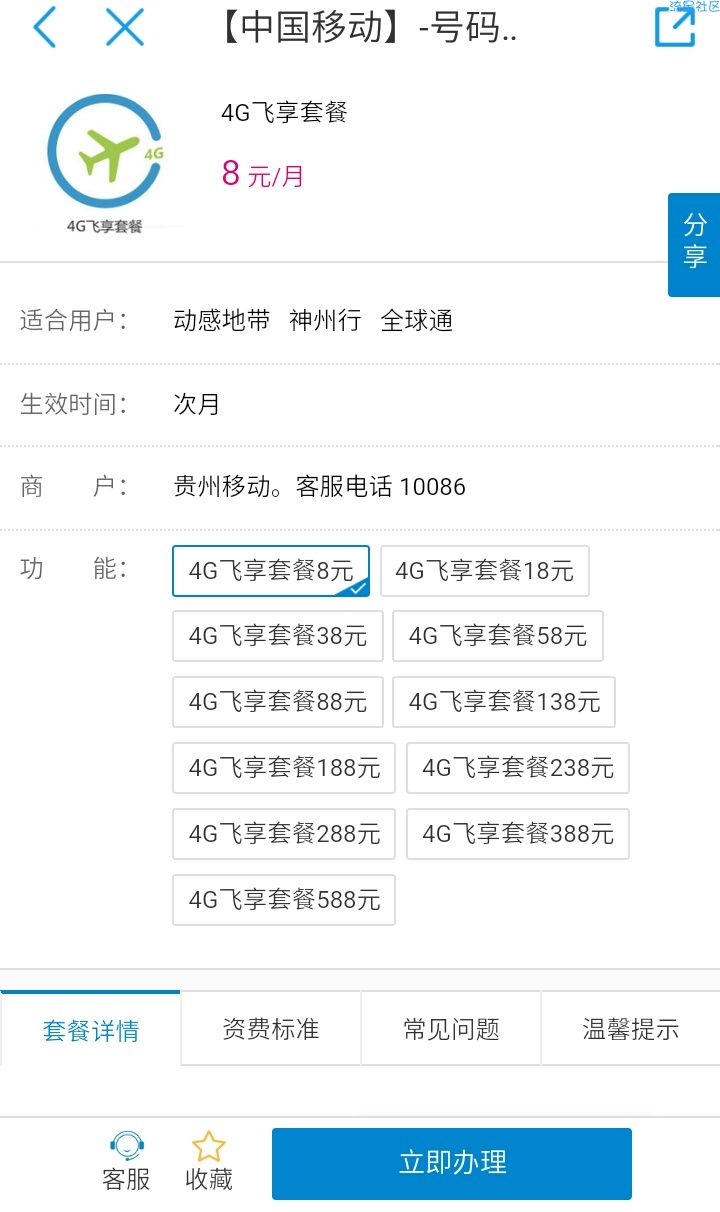
Task: Tap 神州行 user type text
Action: tap(325, 321)
